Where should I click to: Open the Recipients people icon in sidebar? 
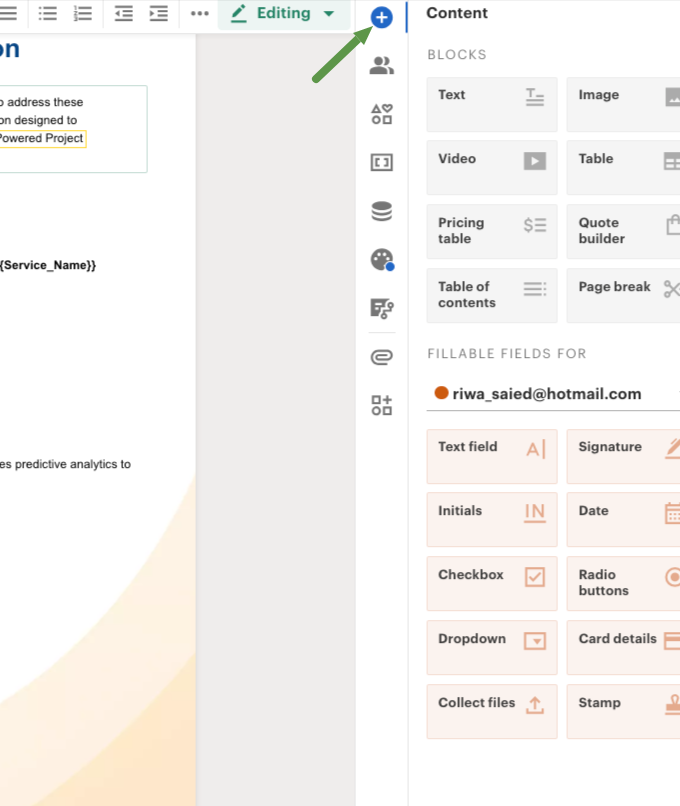(381, 65)
